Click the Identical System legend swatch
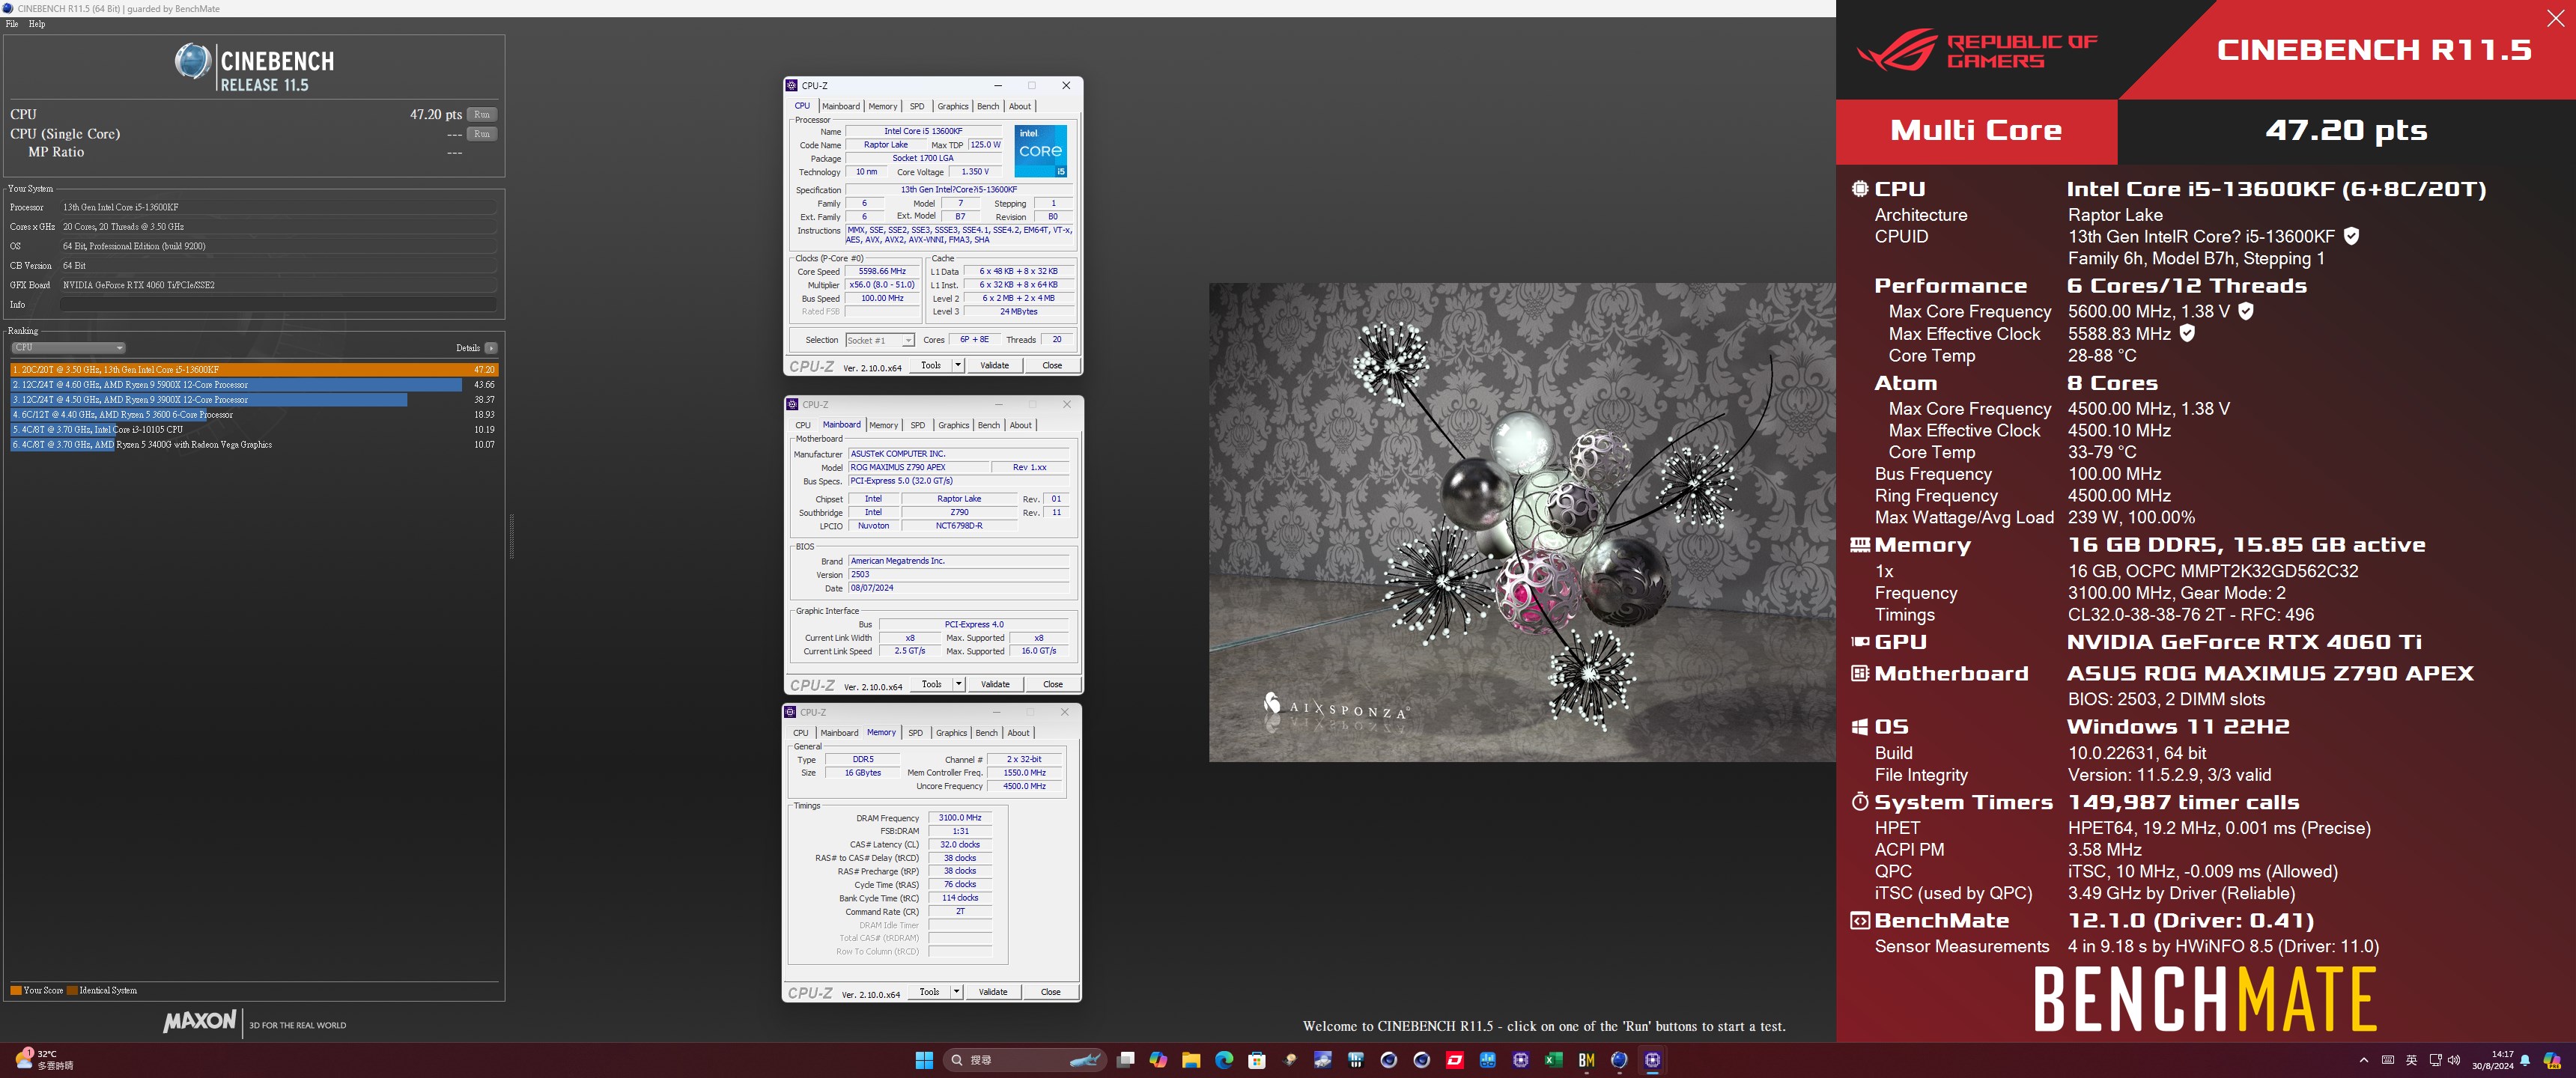Image resolution: width=2576 pixels, height=1078 pixels. coord(73,990)
